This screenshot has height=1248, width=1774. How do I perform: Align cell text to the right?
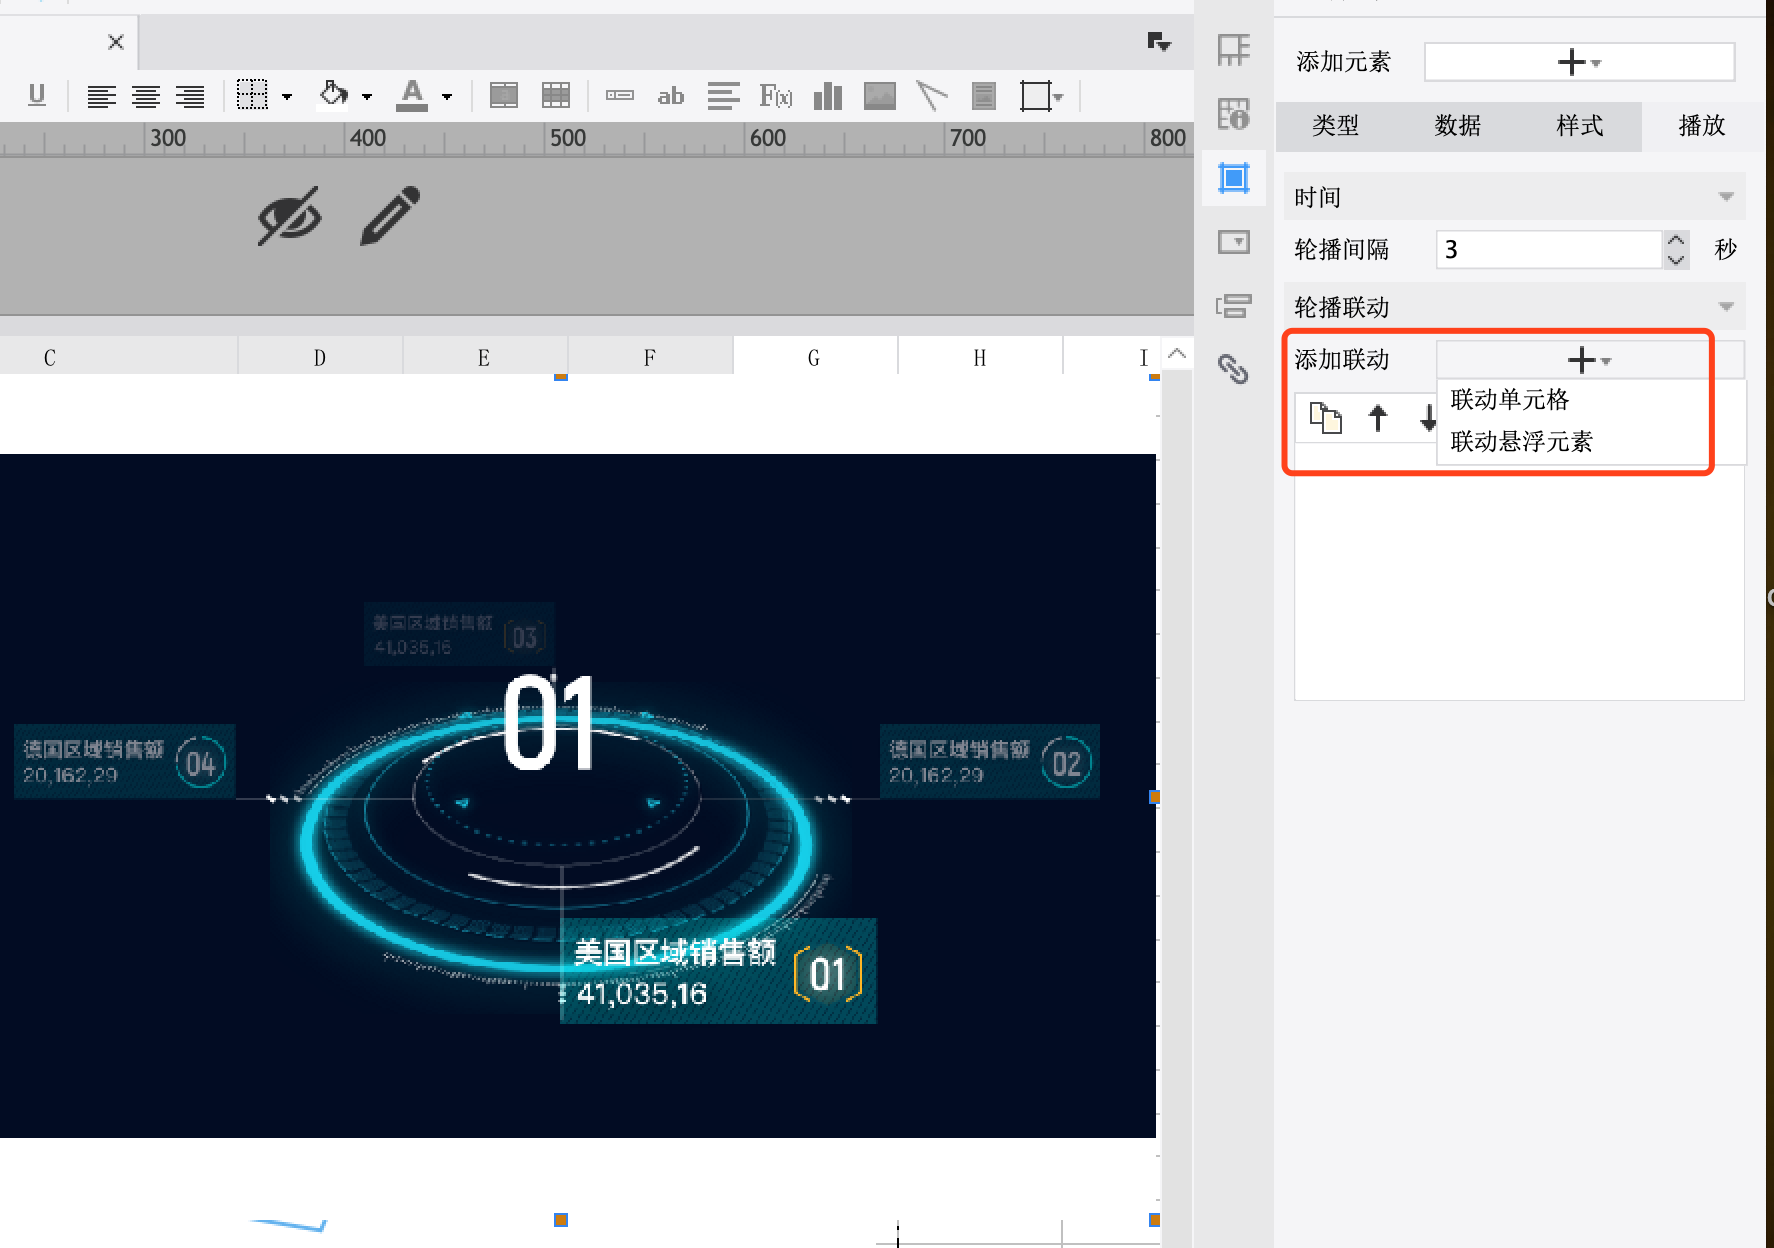(x=190, y=96)
